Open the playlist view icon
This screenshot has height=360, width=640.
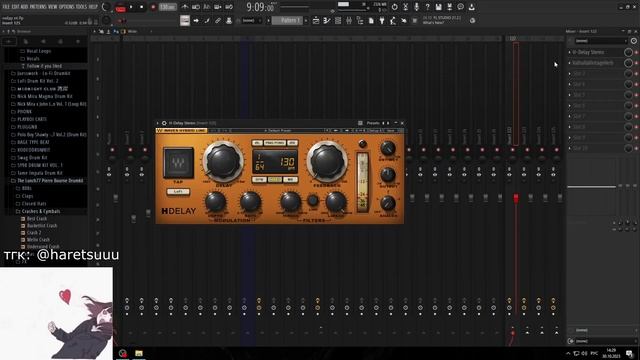tap(316, 20)
